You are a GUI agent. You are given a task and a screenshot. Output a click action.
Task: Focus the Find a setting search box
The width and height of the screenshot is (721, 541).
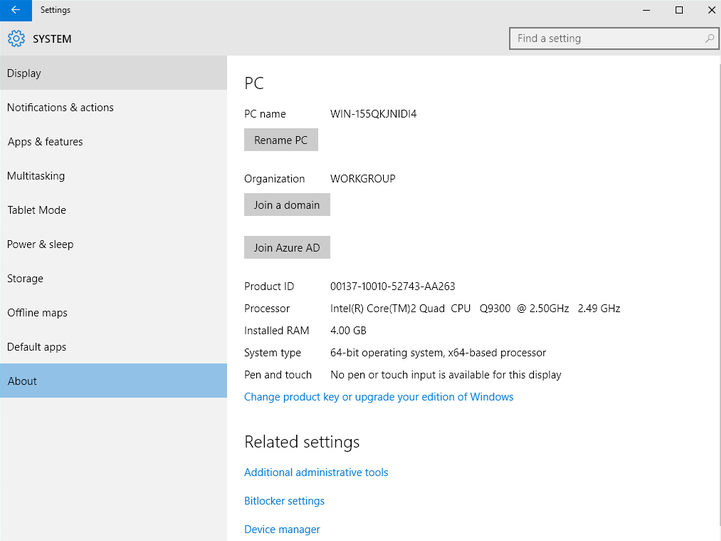click(613, 39)
